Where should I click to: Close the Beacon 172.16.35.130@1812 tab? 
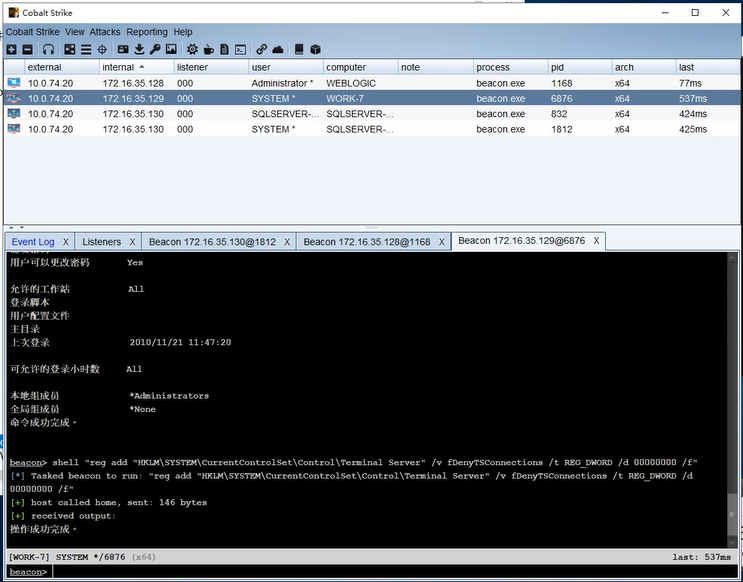click(x=287, y=242)
